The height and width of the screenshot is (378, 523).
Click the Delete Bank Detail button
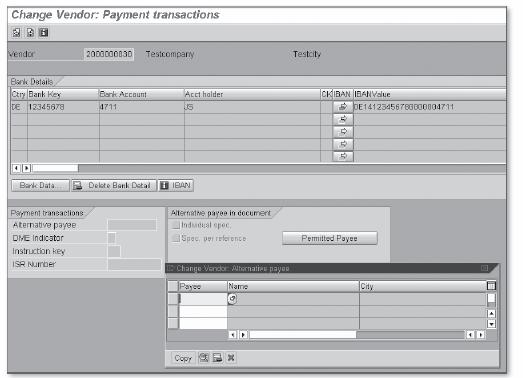[114, 185]
